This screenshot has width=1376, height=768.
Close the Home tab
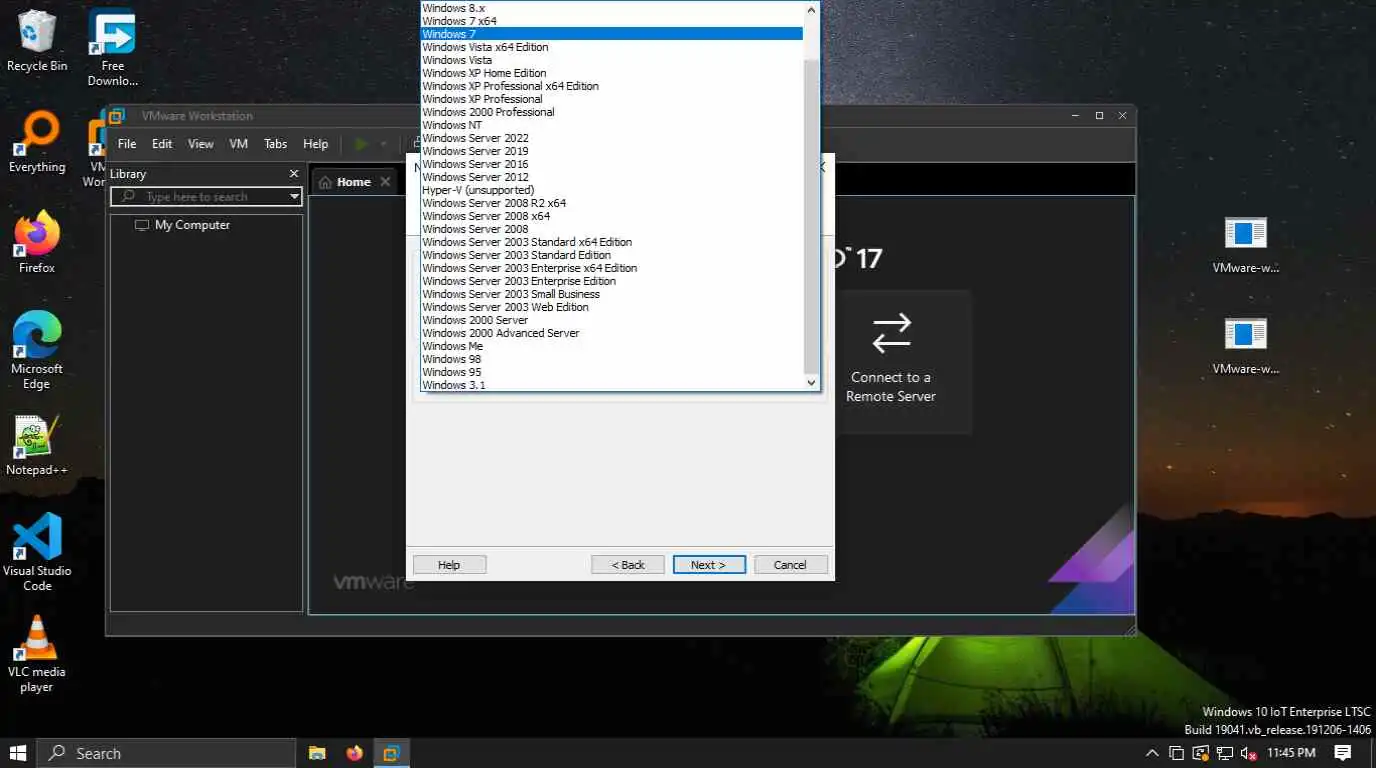[385, 182]
